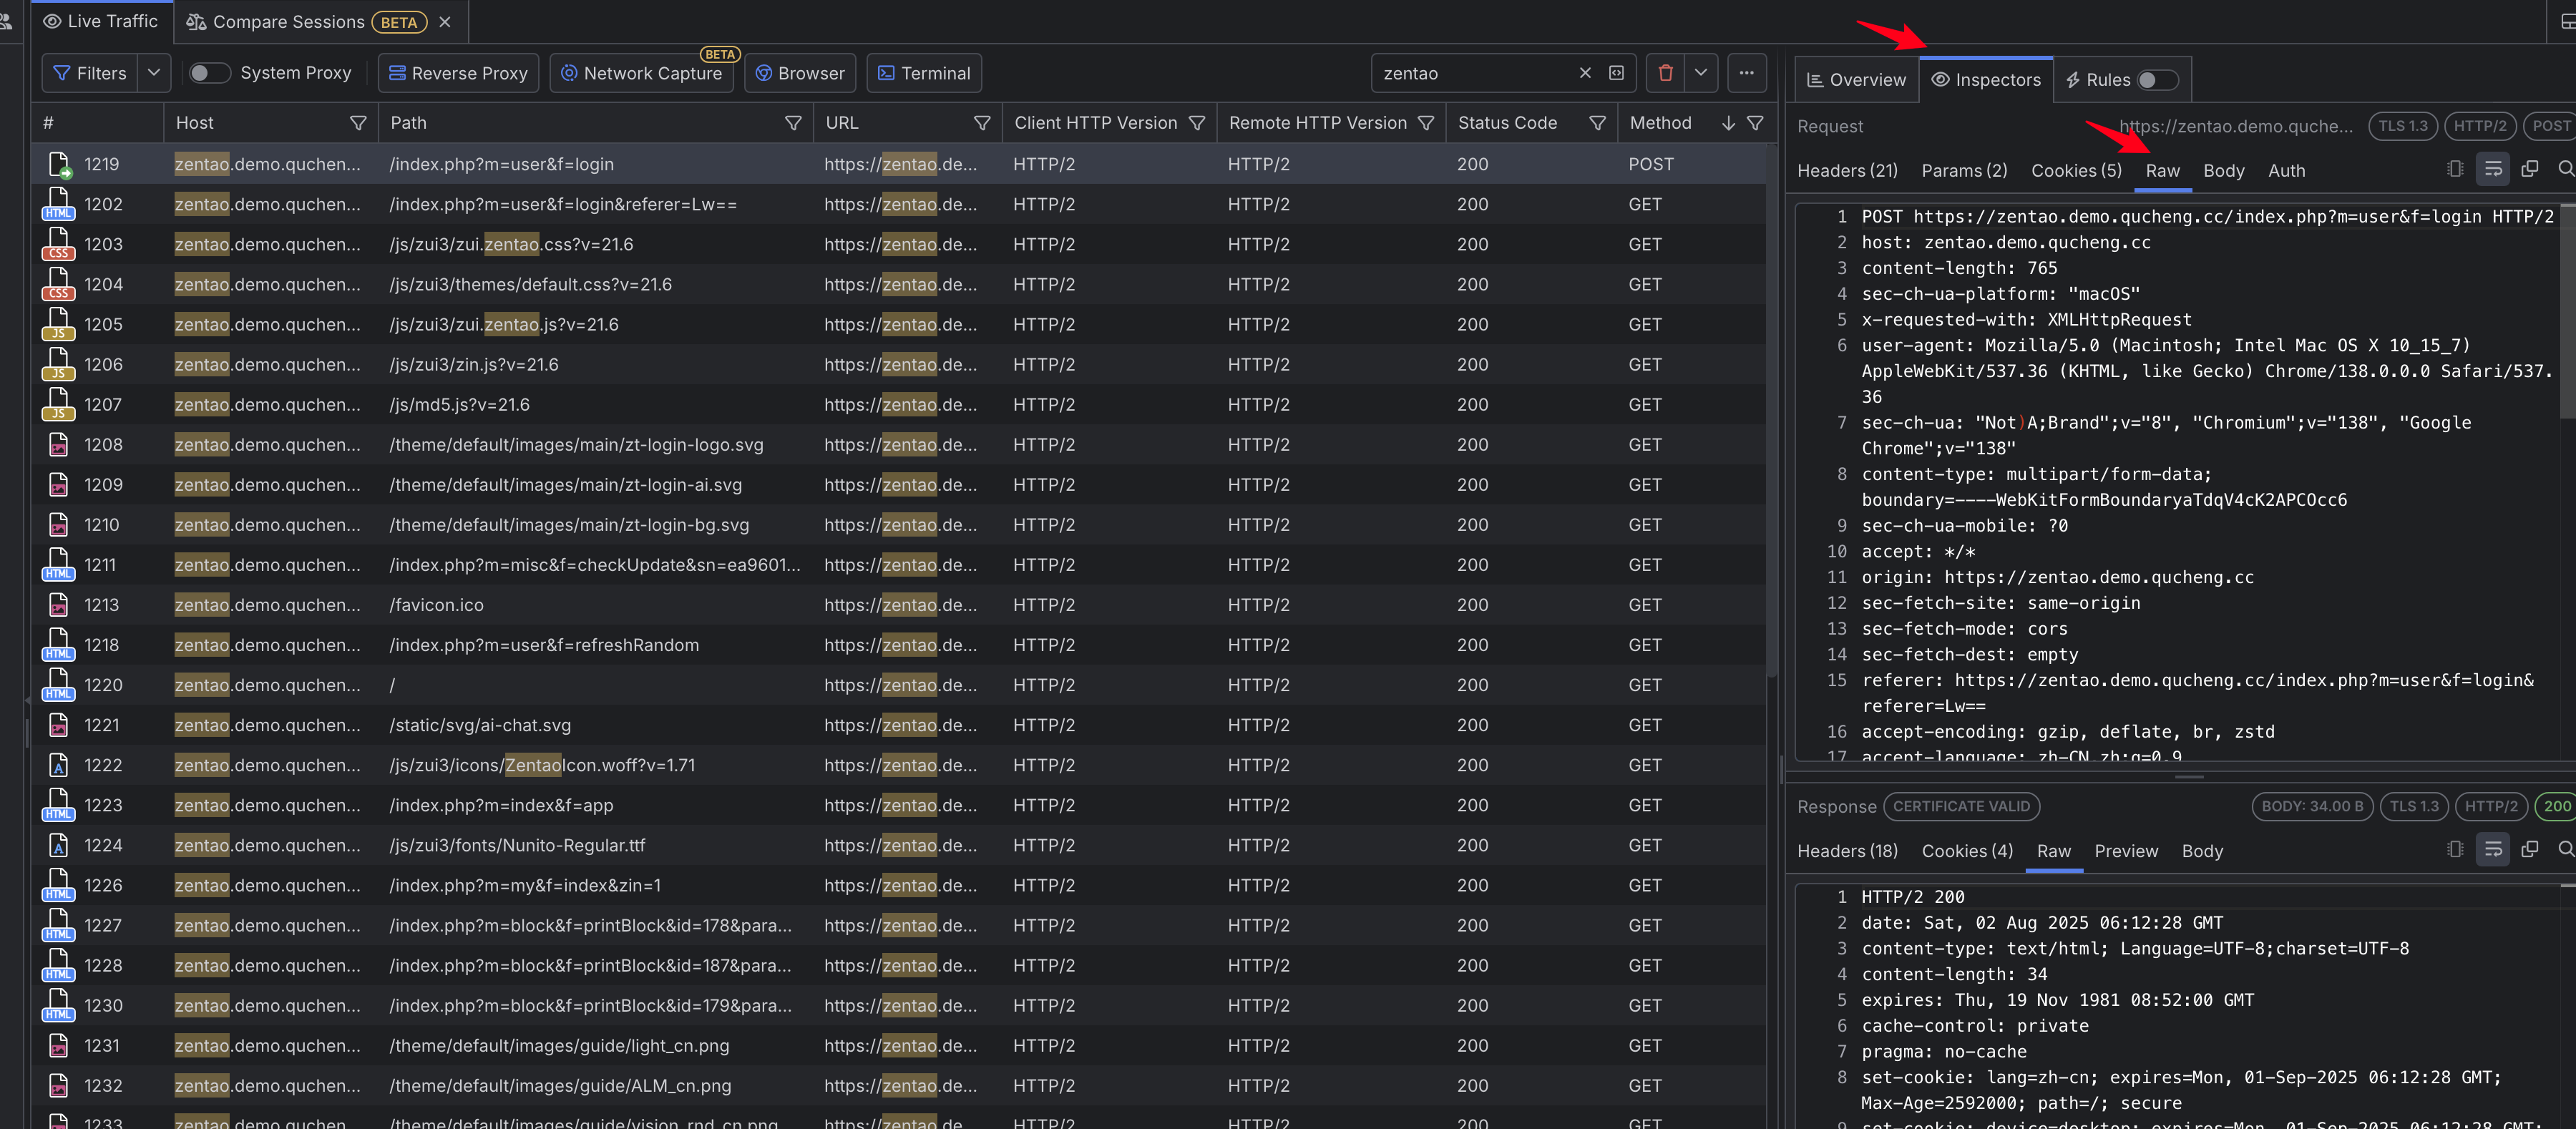2576x1129 pixels.
Task: Clear the zentao search text
Action: tap(1585, 73)
